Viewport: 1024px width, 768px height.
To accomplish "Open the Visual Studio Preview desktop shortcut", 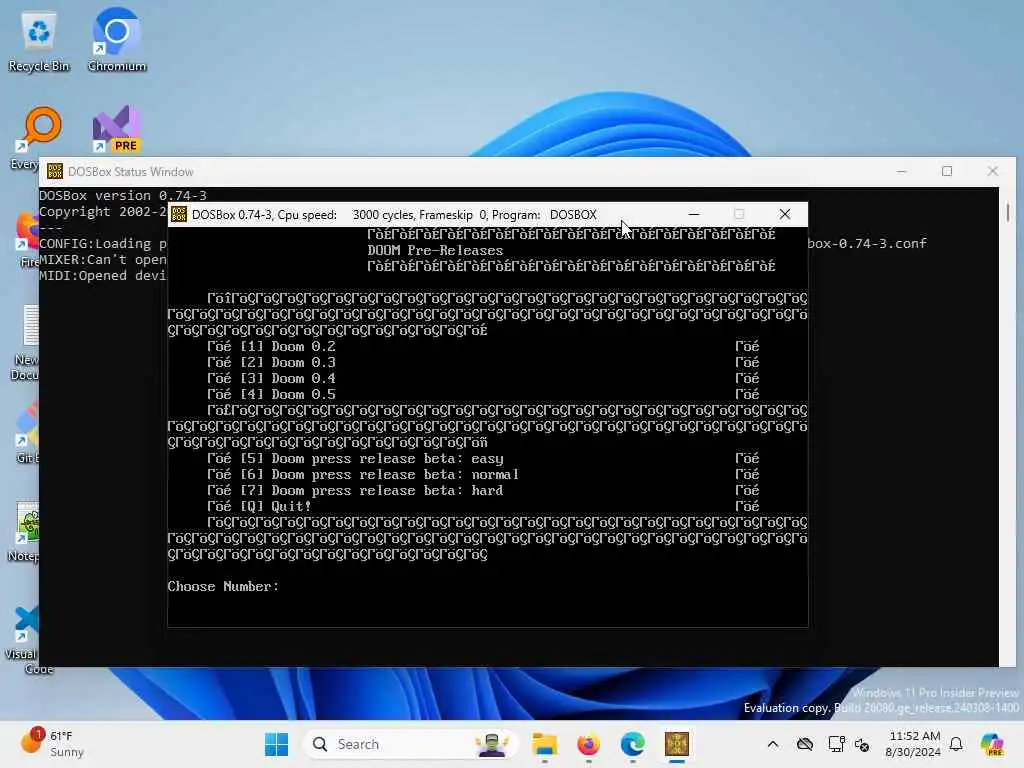I will [x=118, y=129].
